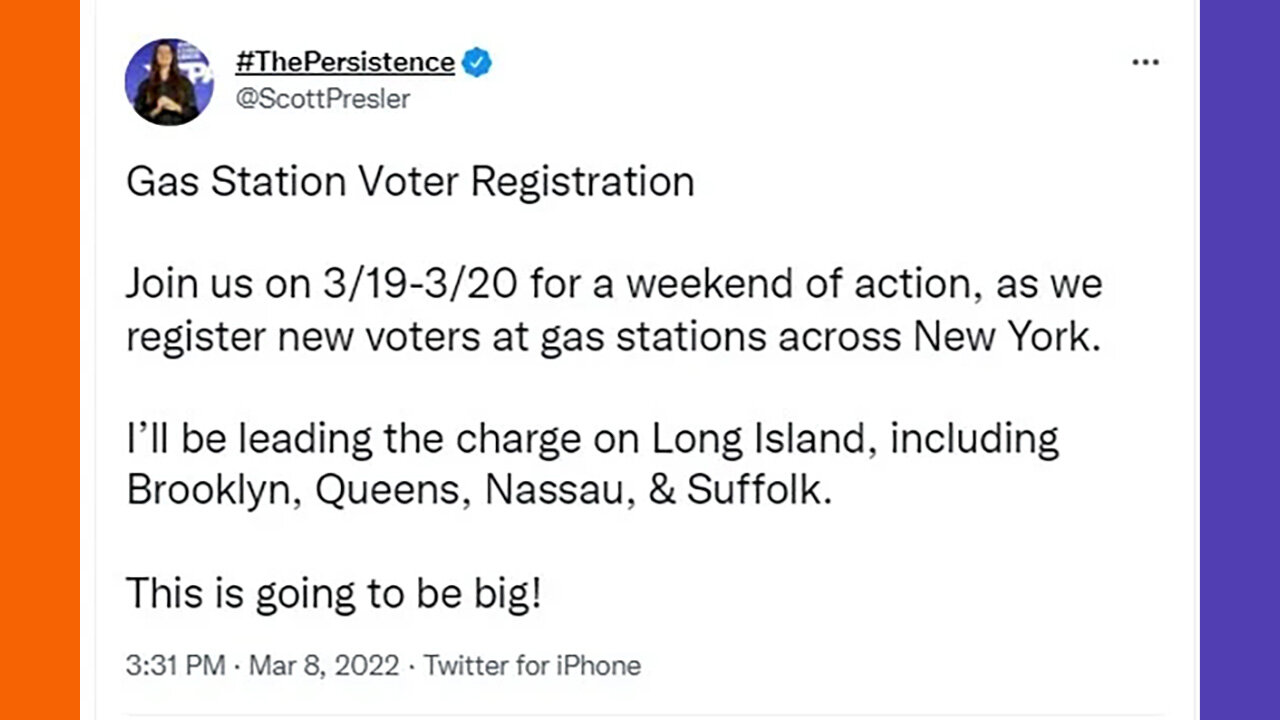Select the Mar 8, 2022 date
Viewport: 1280px width, 720px height.
324,665
